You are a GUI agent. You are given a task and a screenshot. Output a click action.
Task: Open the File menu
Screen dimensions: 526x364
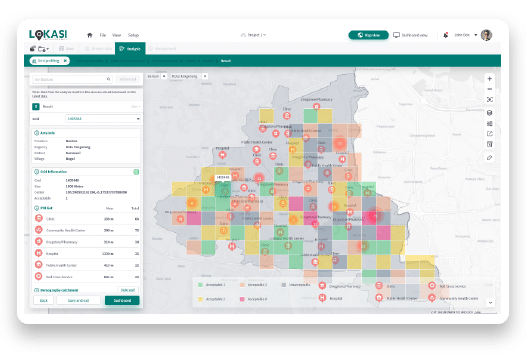(103, 35)
